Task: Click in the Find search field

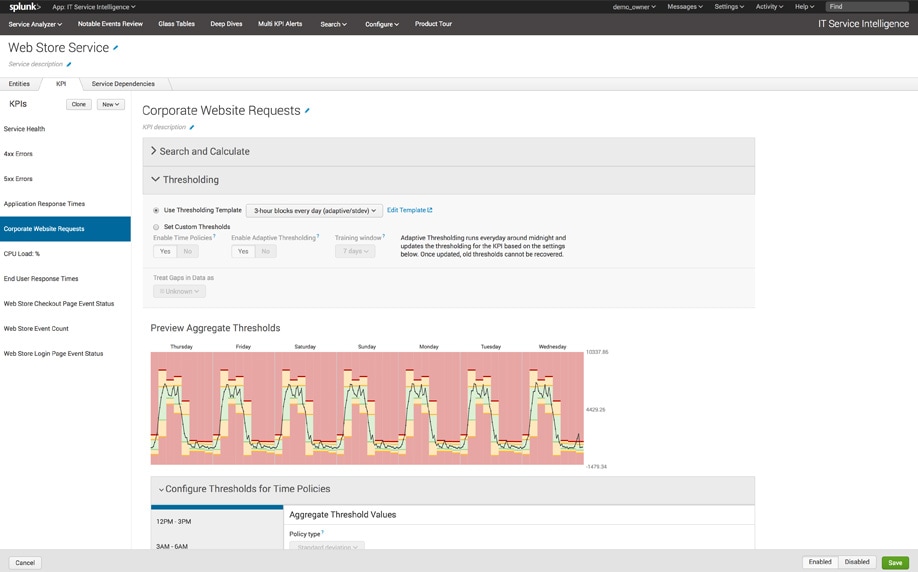Action: tap(866, 7)
